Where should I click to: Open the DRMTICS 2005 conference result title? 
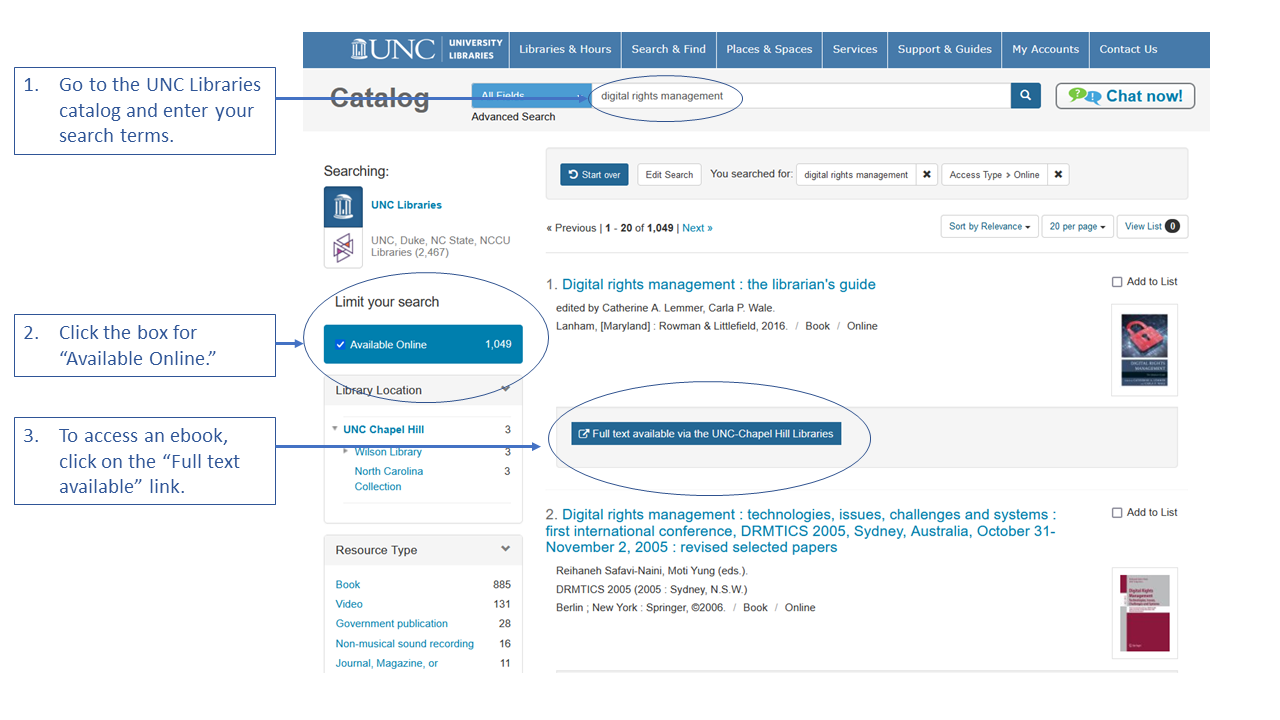coord(800,531)
